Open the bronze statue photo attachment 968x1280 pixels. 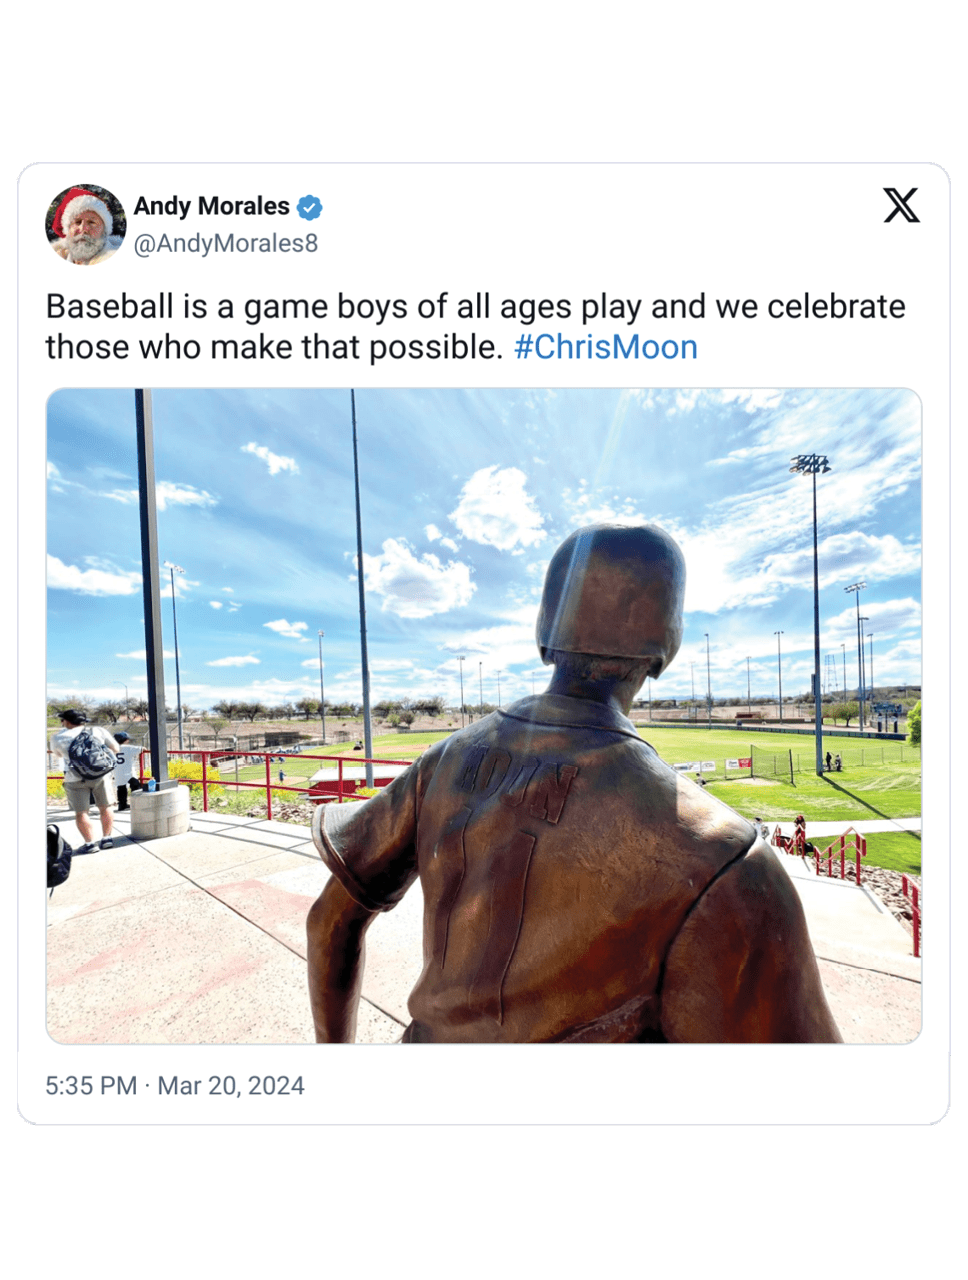[484, 716]
